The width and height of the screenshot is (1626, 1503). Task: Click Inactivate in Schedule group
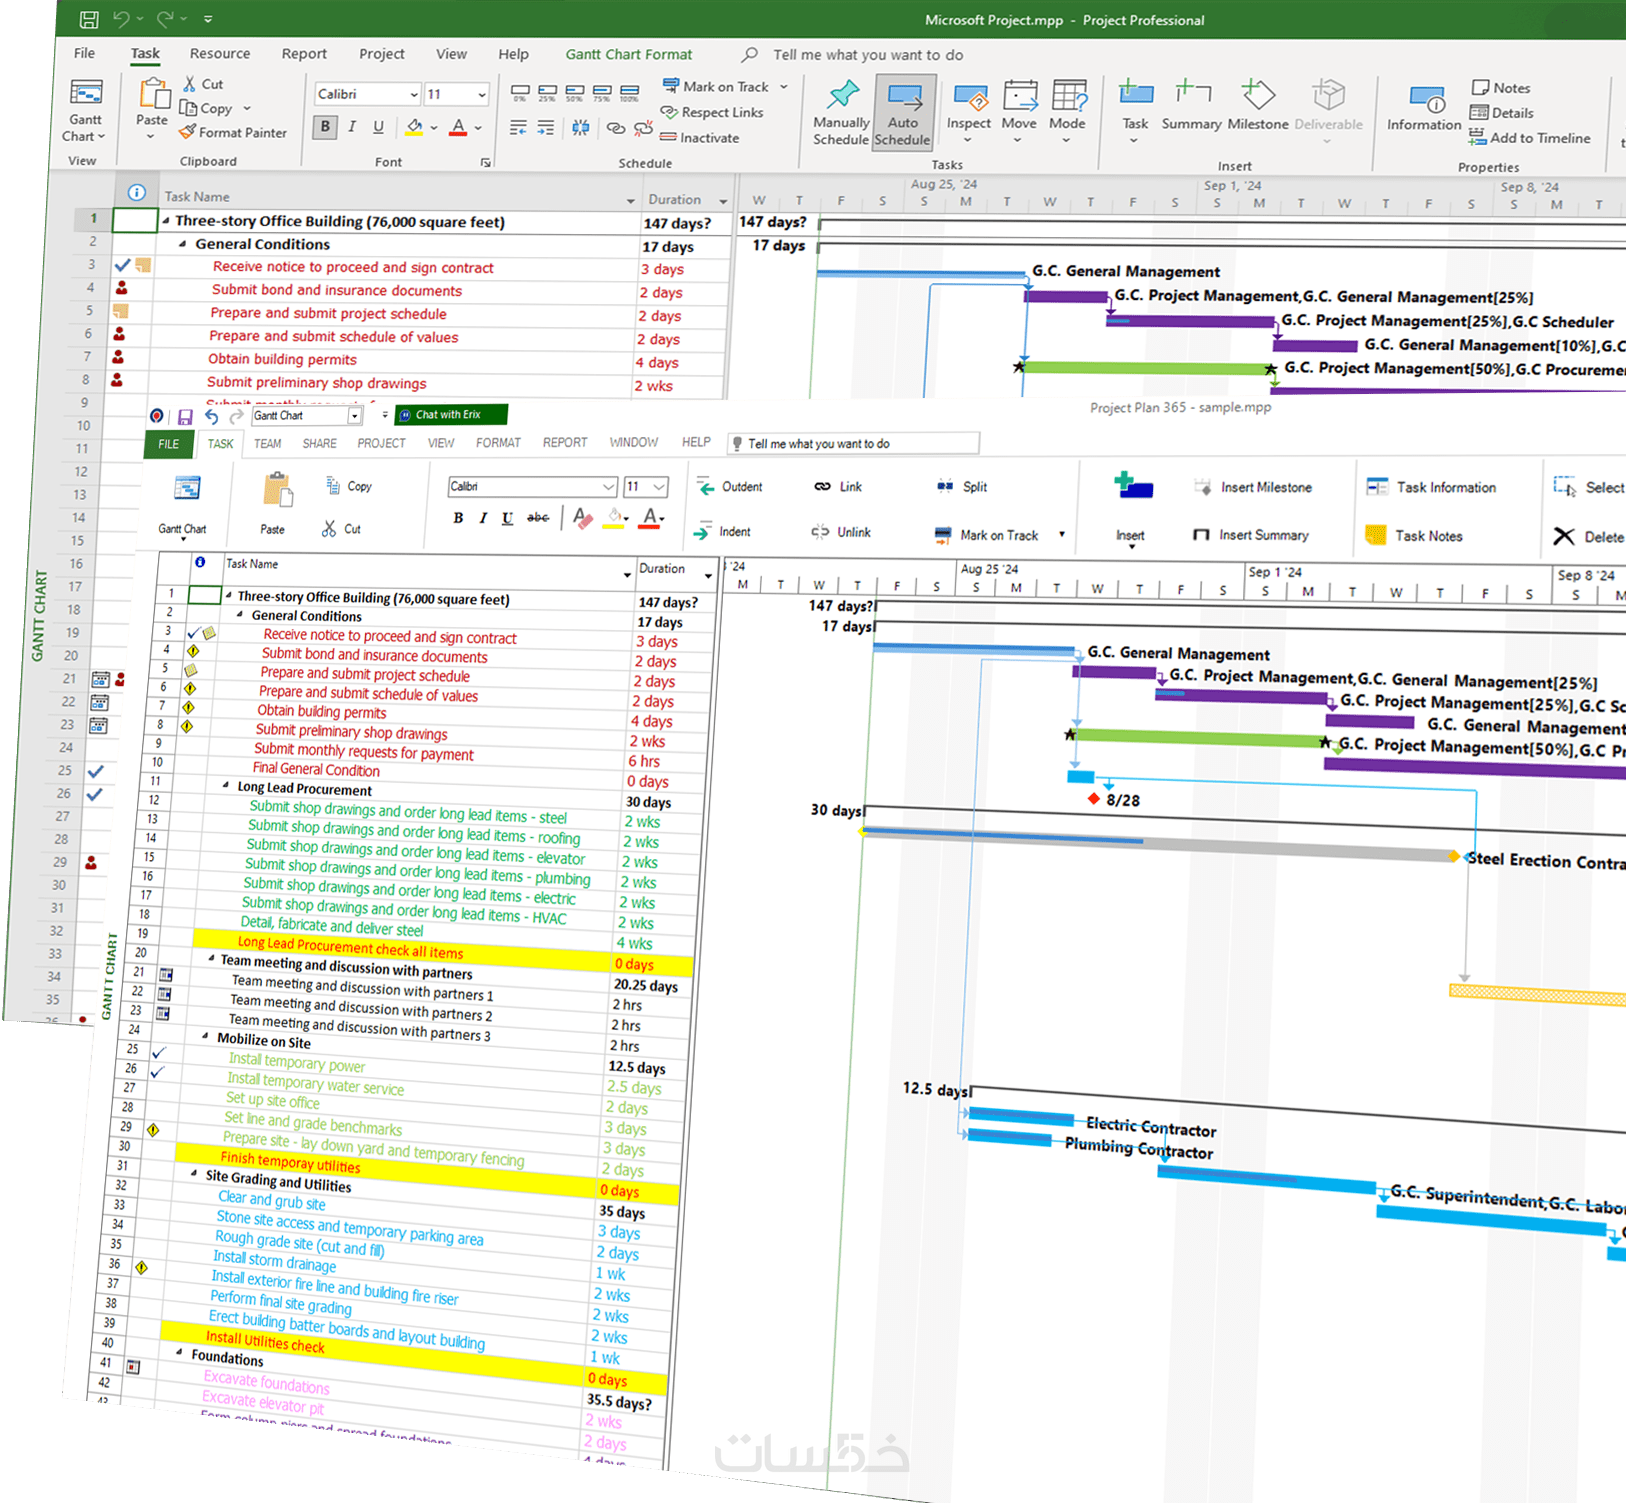(x=699, y=138)
